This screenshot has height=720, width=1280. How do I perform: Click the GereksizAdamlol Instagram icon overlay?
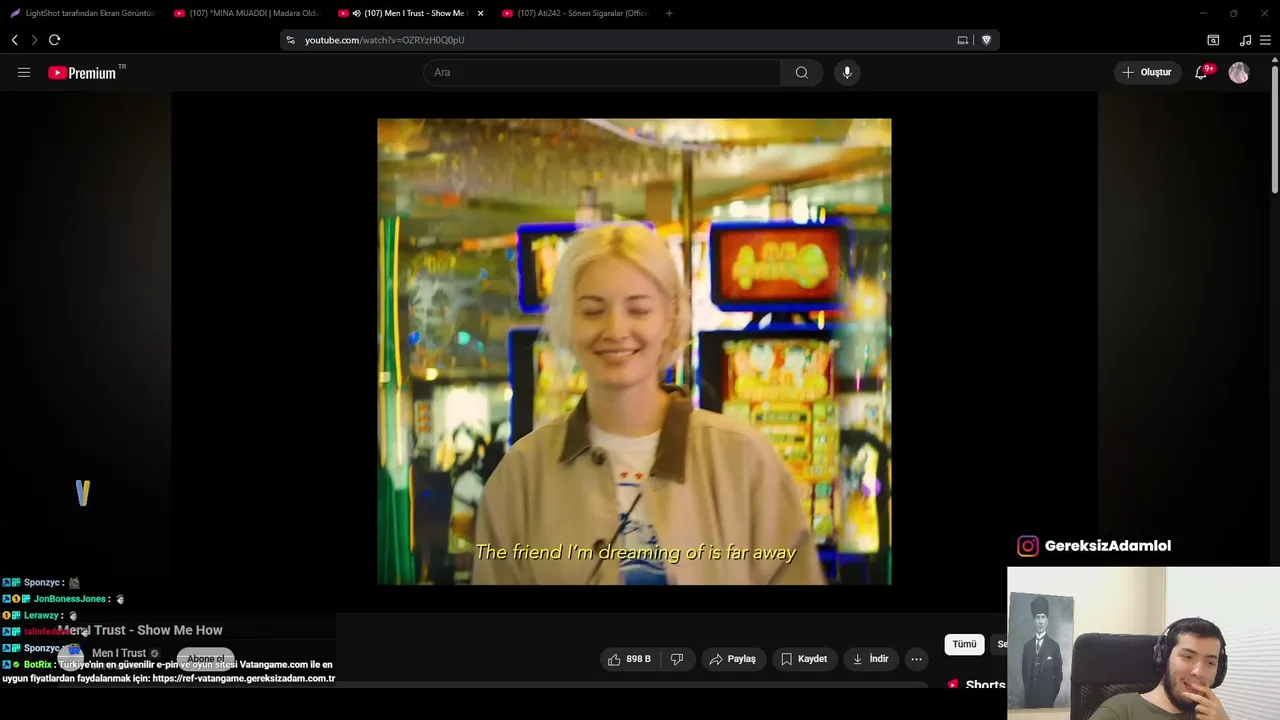point(1028,546)
